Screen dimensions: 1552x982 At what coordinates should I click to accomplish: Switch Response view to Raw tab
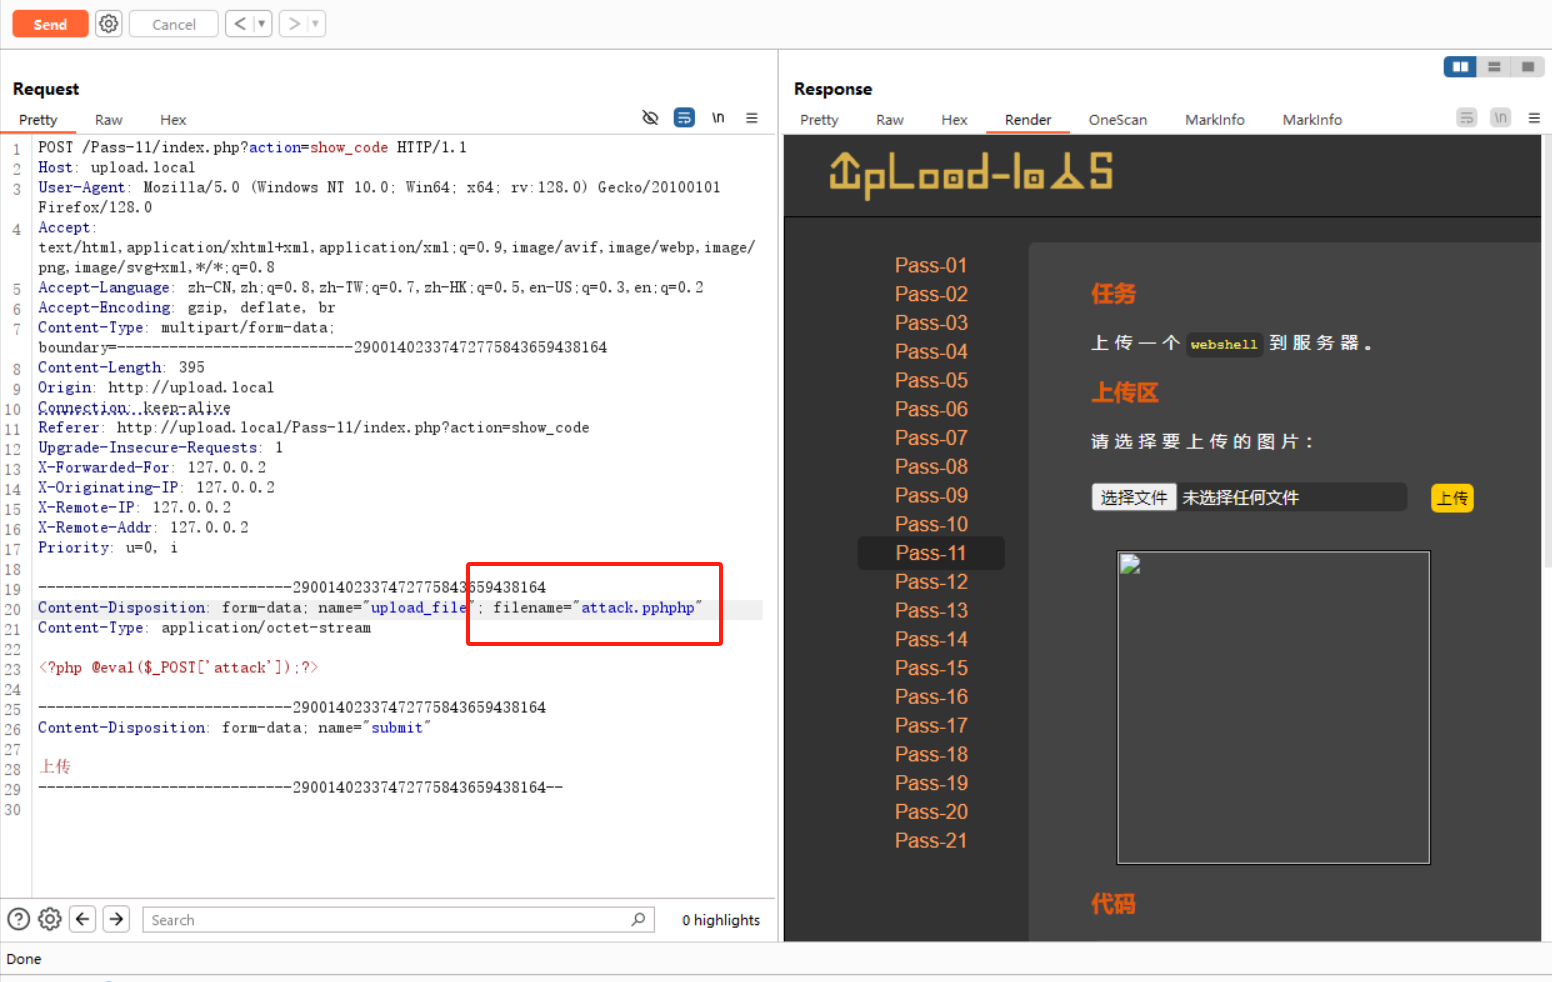pos(890,120)
